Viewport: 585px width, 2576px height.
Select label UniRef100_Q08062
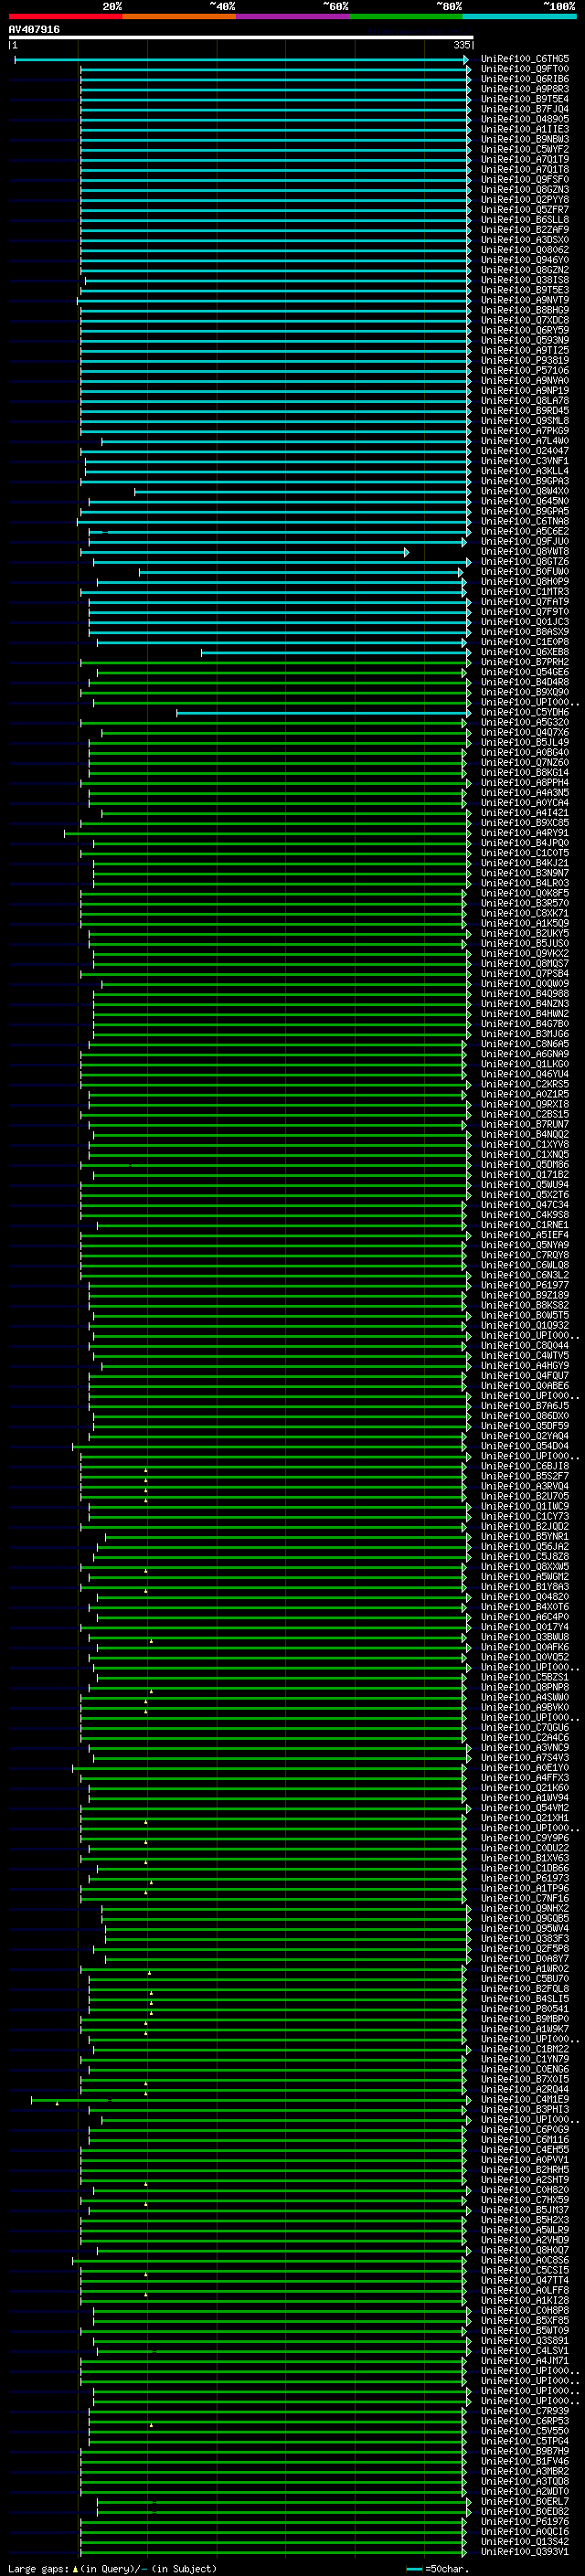pyautogui.click(x=525, y=250)
